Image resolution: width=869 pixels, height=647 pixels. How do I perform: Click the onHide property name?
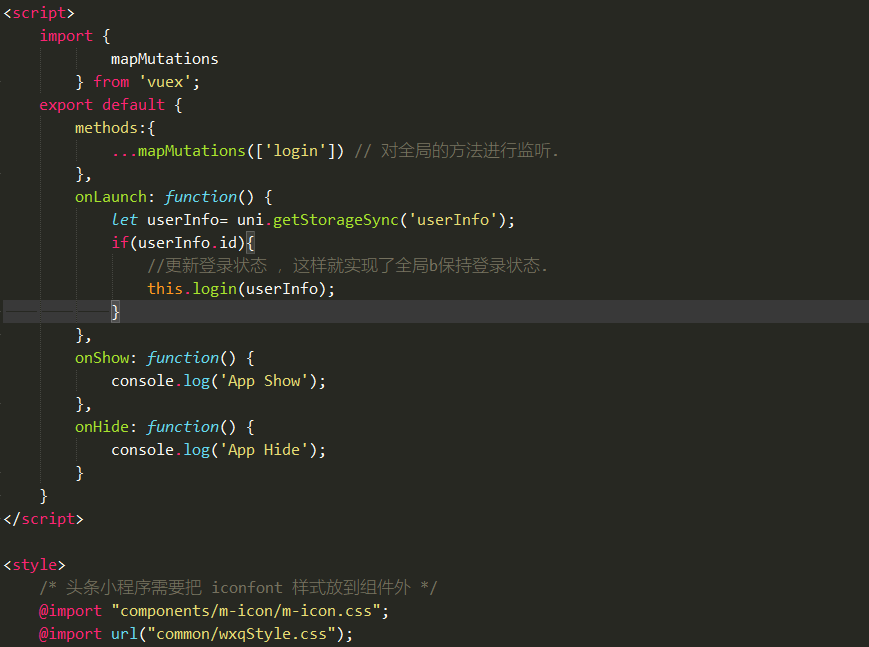point(102,427)
